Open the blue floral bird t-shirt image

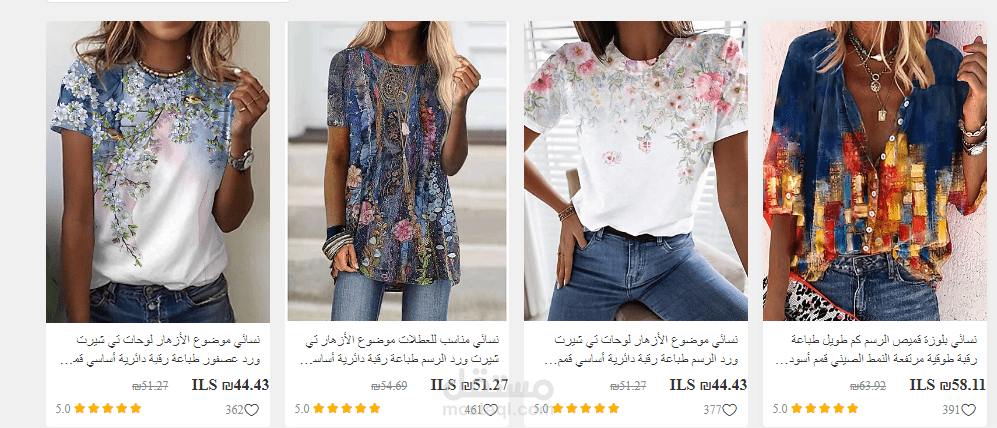point(158,172)
